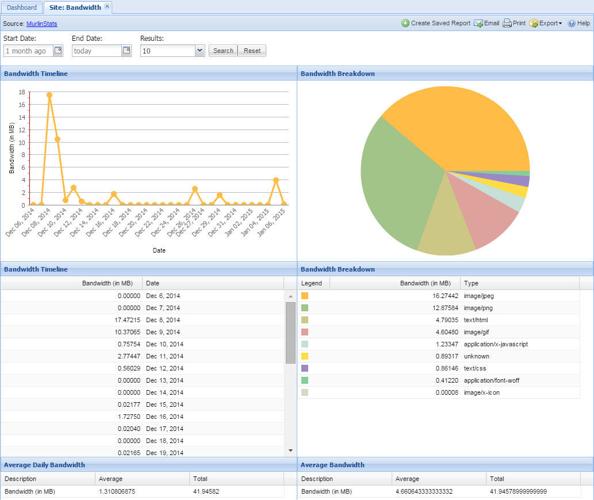This screenshot has width=594, height=500.
Task: Click the unknown type row
Action: click(439, 356)
